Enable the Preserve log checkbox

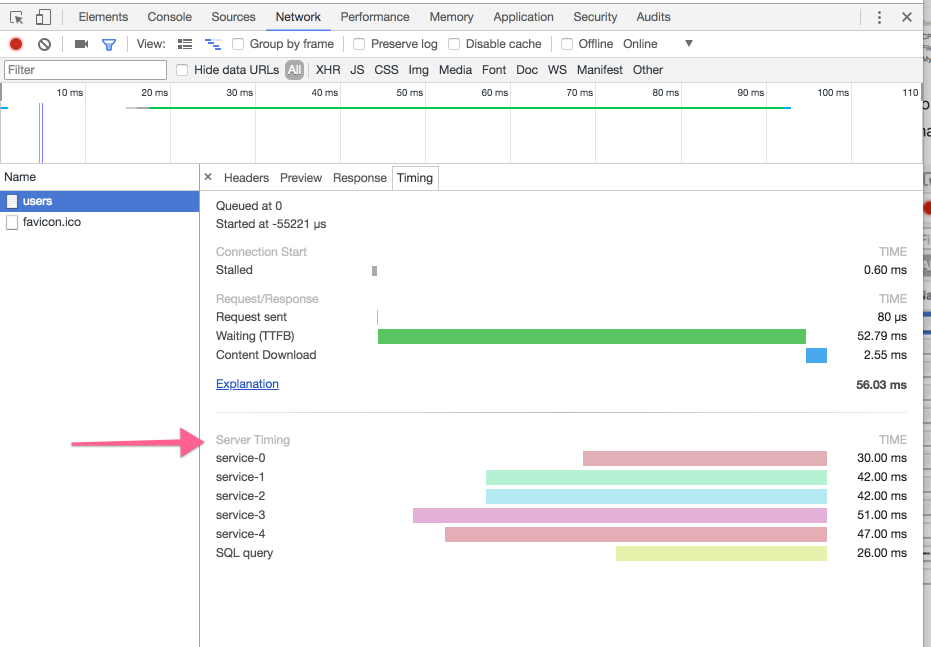pos(358,43)
